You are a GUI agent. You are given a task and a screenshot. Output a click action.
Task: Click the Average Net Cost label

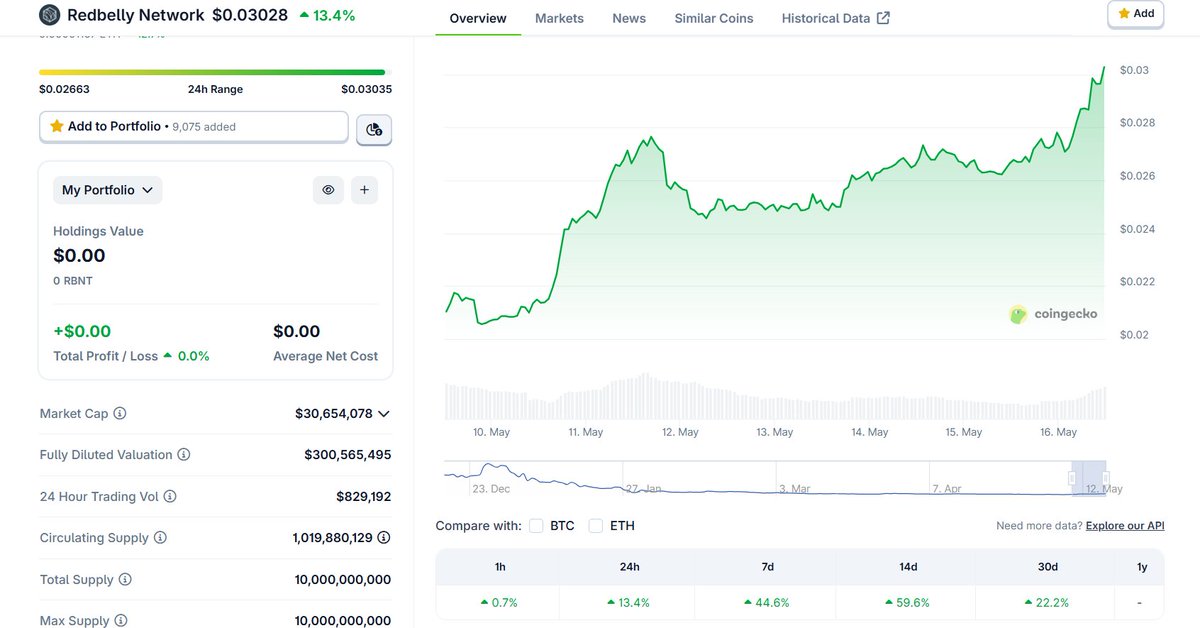(325, 356)
